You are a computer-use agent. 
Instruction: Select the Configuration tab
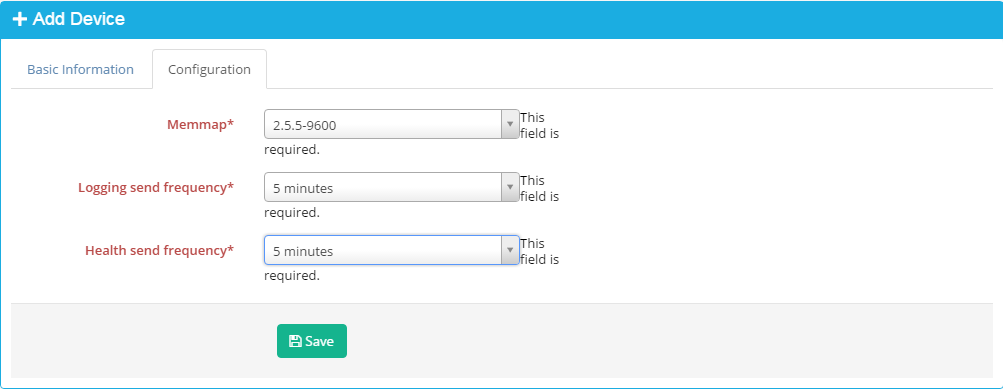[209, 69]
